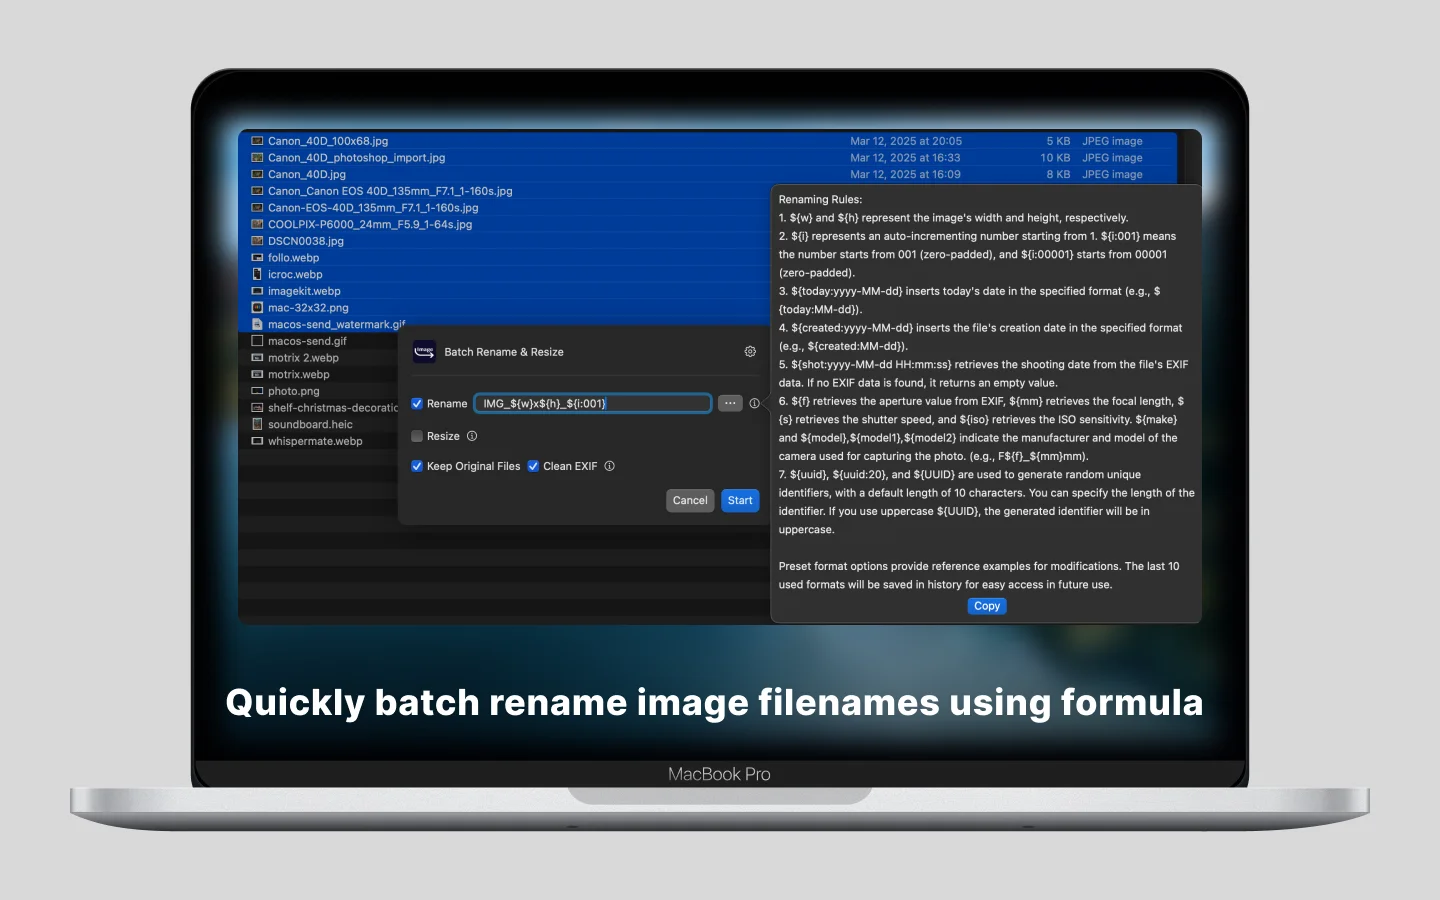This screenshot has height=900, width=1440.
Task: Select file name Canon_40D_photoshop_import.jpg
Action: point(357,158)
